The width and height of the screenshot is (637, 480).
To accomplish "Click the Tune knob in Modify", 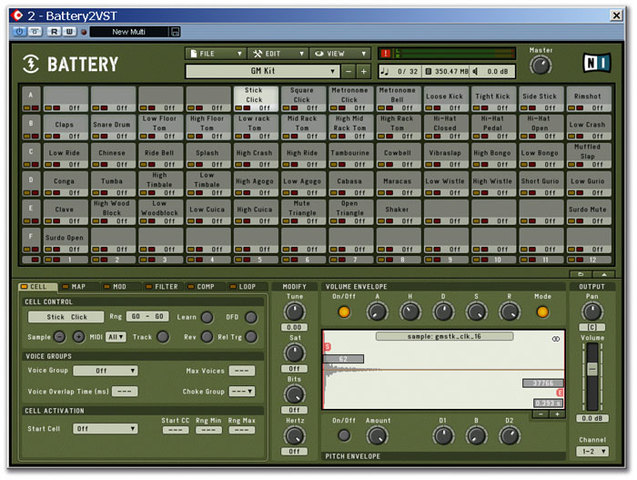I will point(294,311).
